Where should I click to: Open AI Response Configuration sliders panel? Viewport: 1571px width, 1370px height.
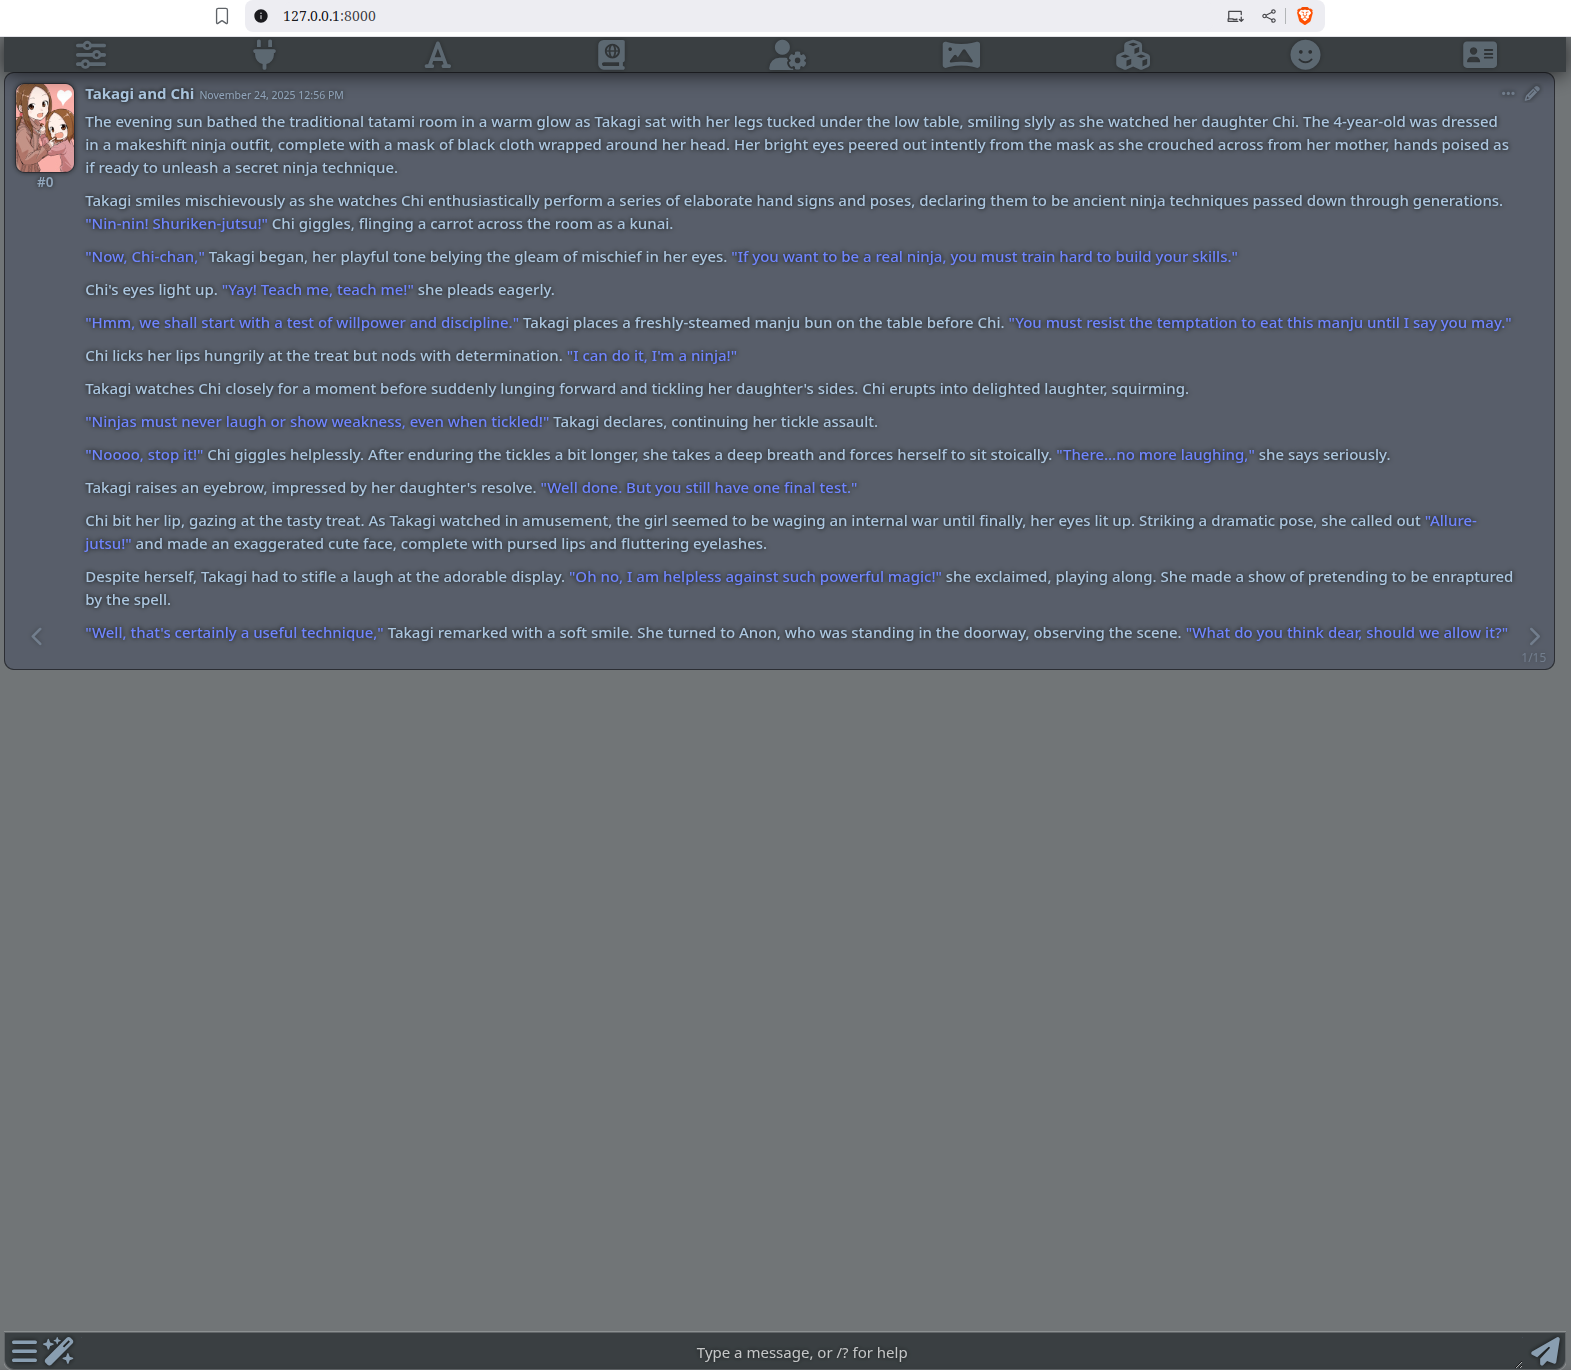tap(90, 55)
